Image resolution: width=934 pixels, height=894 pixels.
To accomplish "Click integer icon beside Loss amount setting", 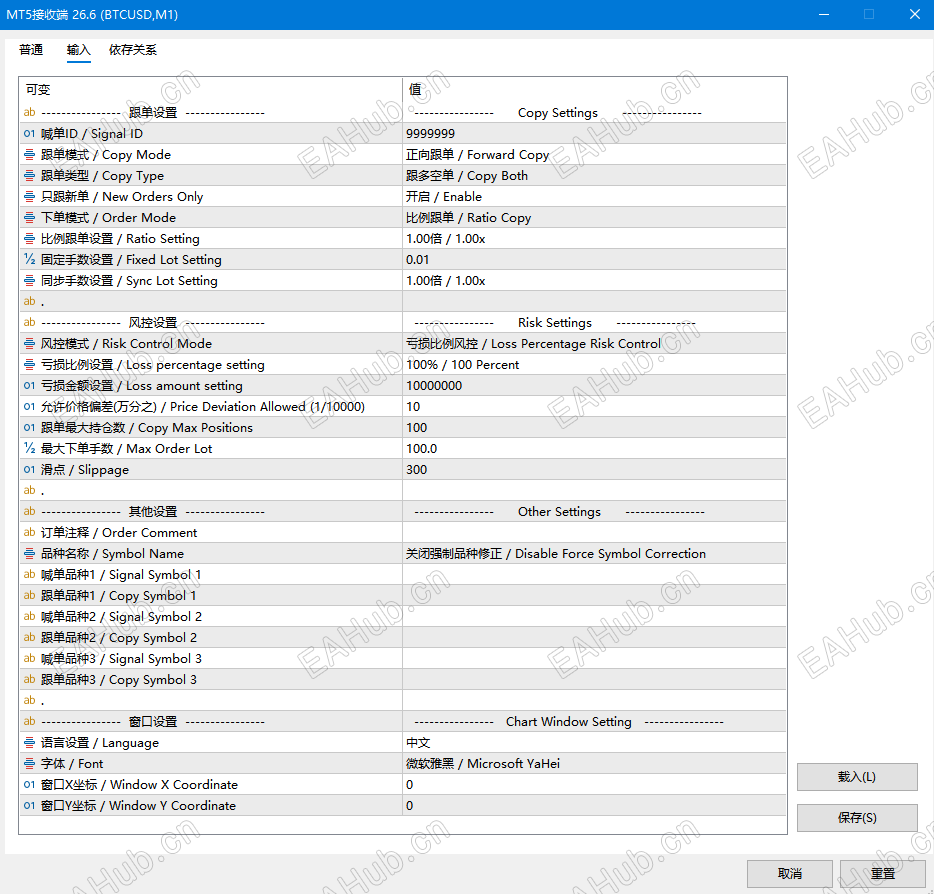I will (x=29, y=385).
